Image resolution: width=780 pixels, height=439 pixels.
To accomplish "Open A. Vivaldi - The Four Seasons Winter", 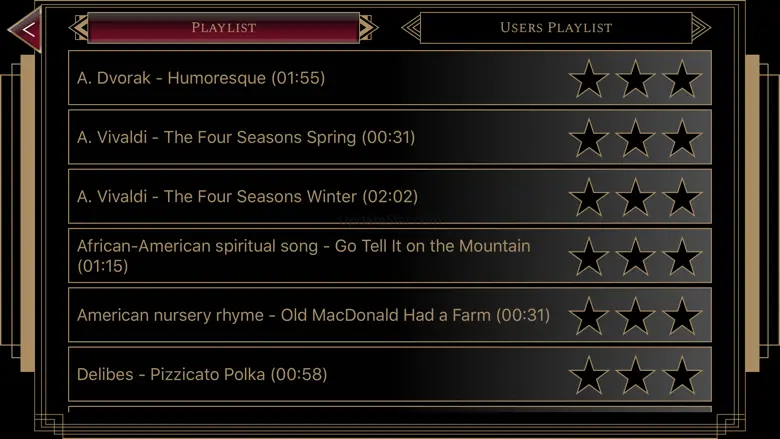I will point(247,196).
